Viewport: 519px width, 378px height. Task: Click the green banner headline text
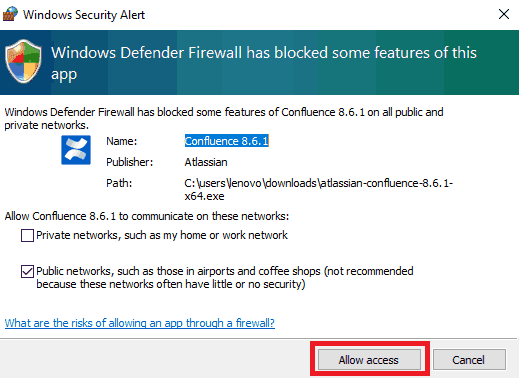pos(264,63)
